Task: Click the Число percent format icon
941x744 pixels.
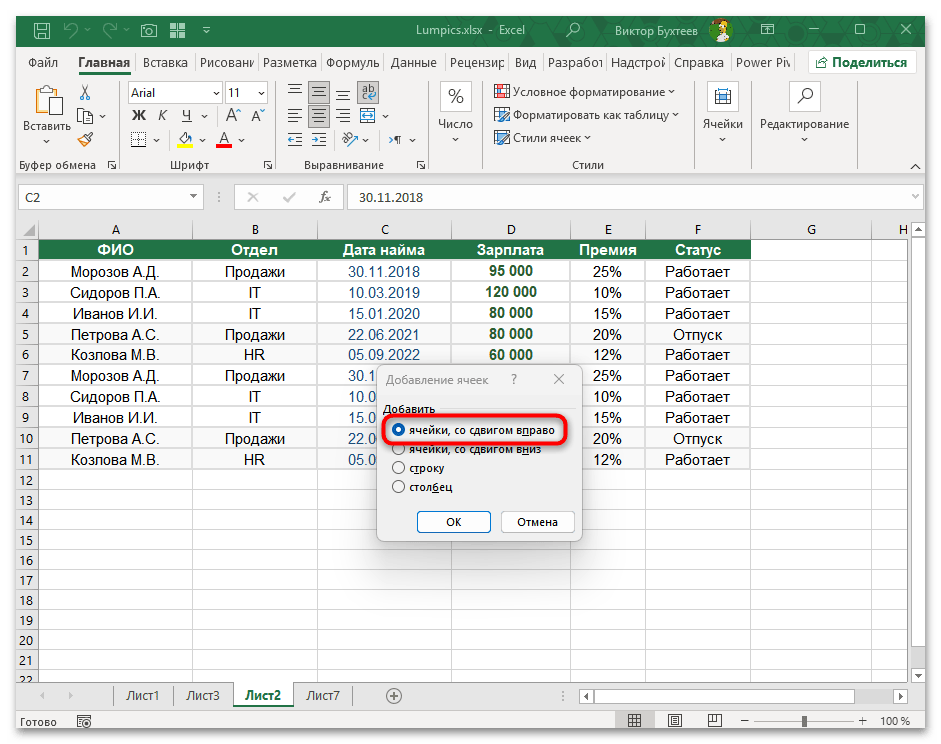Action: point(455,97)
